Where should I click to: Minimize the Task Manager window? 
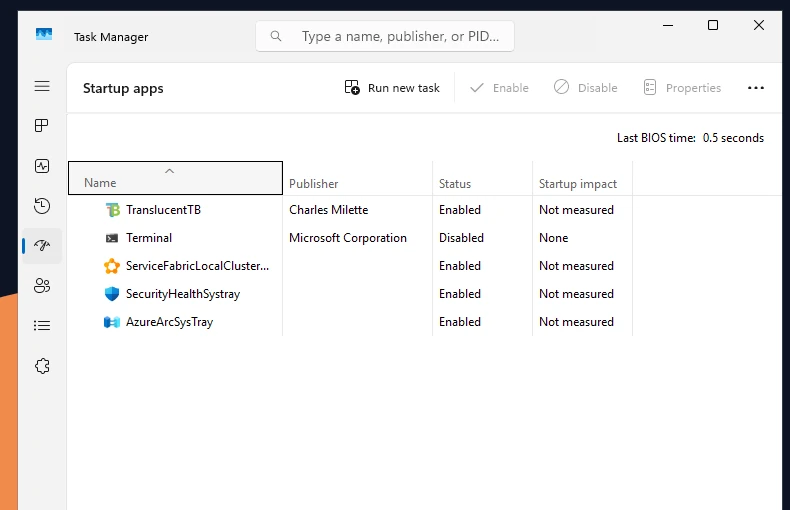[x=668, y=25]
